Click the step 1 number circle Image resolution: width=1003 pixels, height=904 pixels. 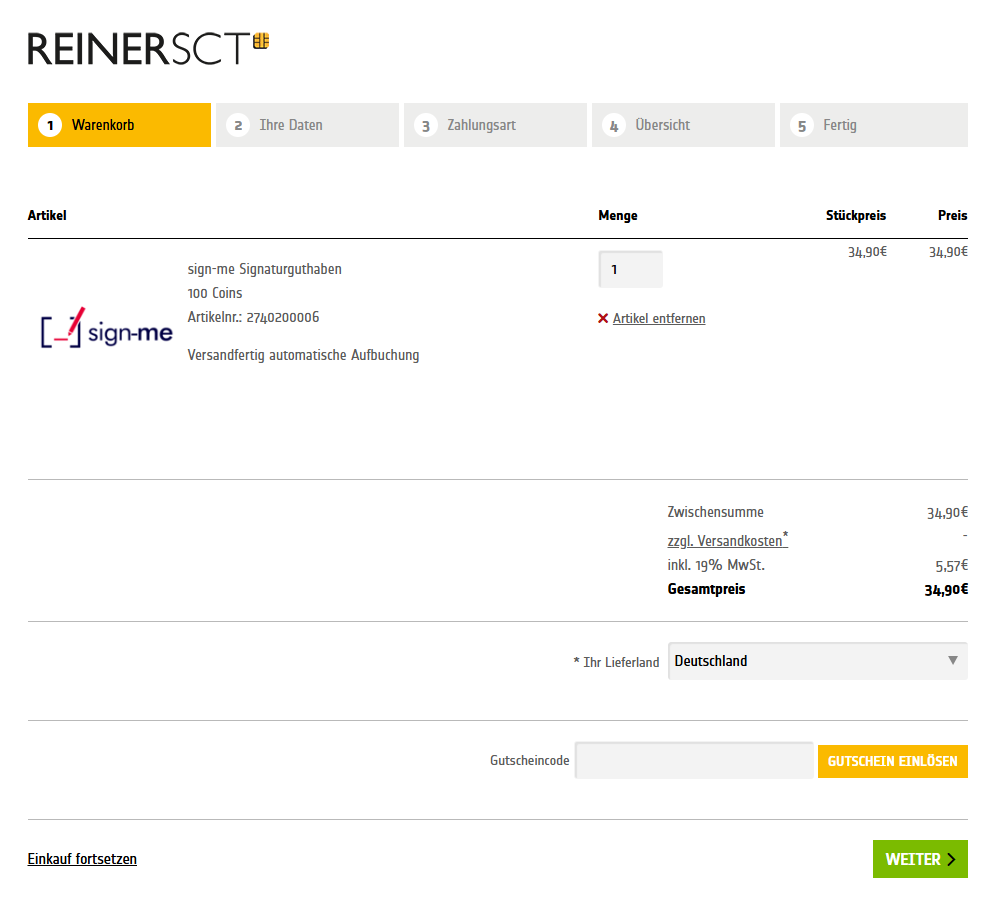click(x=50, y=126)
